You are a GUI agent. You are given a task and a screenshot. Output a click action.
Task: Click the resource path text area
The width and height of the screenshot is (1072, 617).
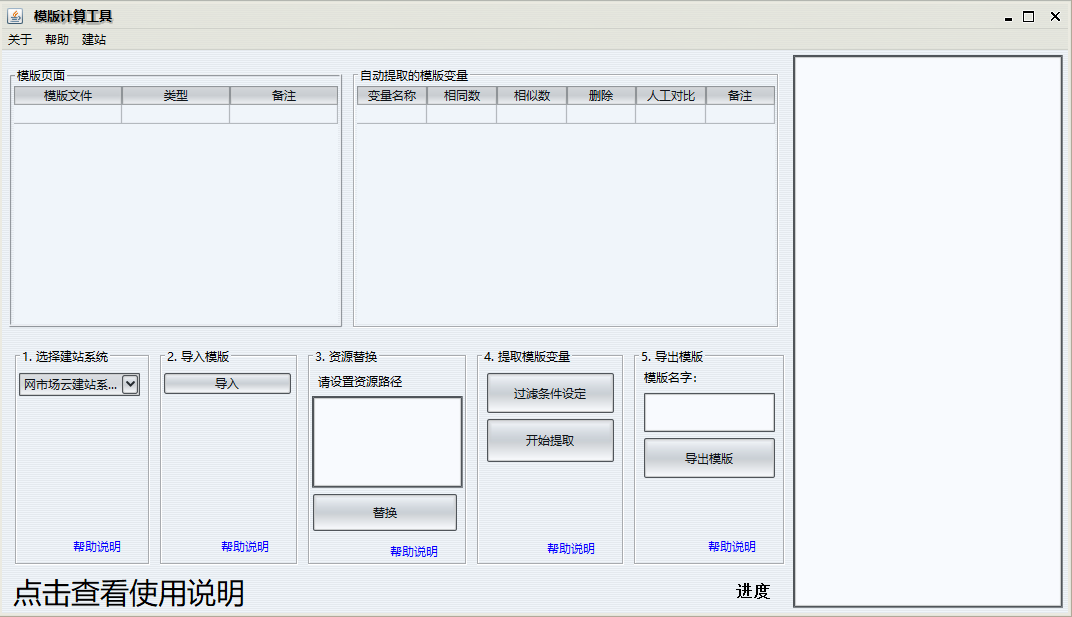387,442
